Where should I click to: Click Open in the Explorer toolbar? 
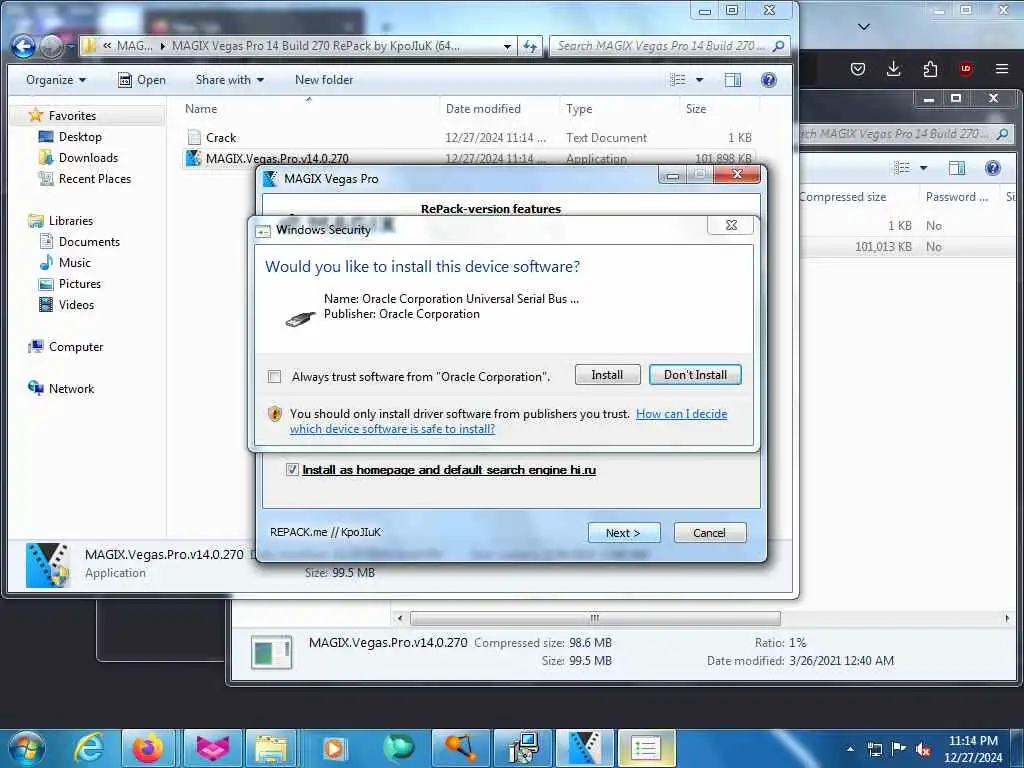pos(142,80)
